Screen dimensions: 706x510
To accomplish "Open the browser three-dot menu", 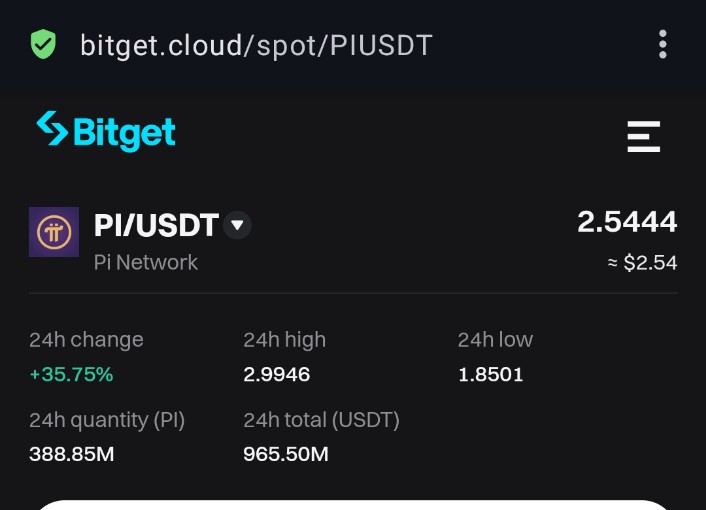I will point(662,44).
